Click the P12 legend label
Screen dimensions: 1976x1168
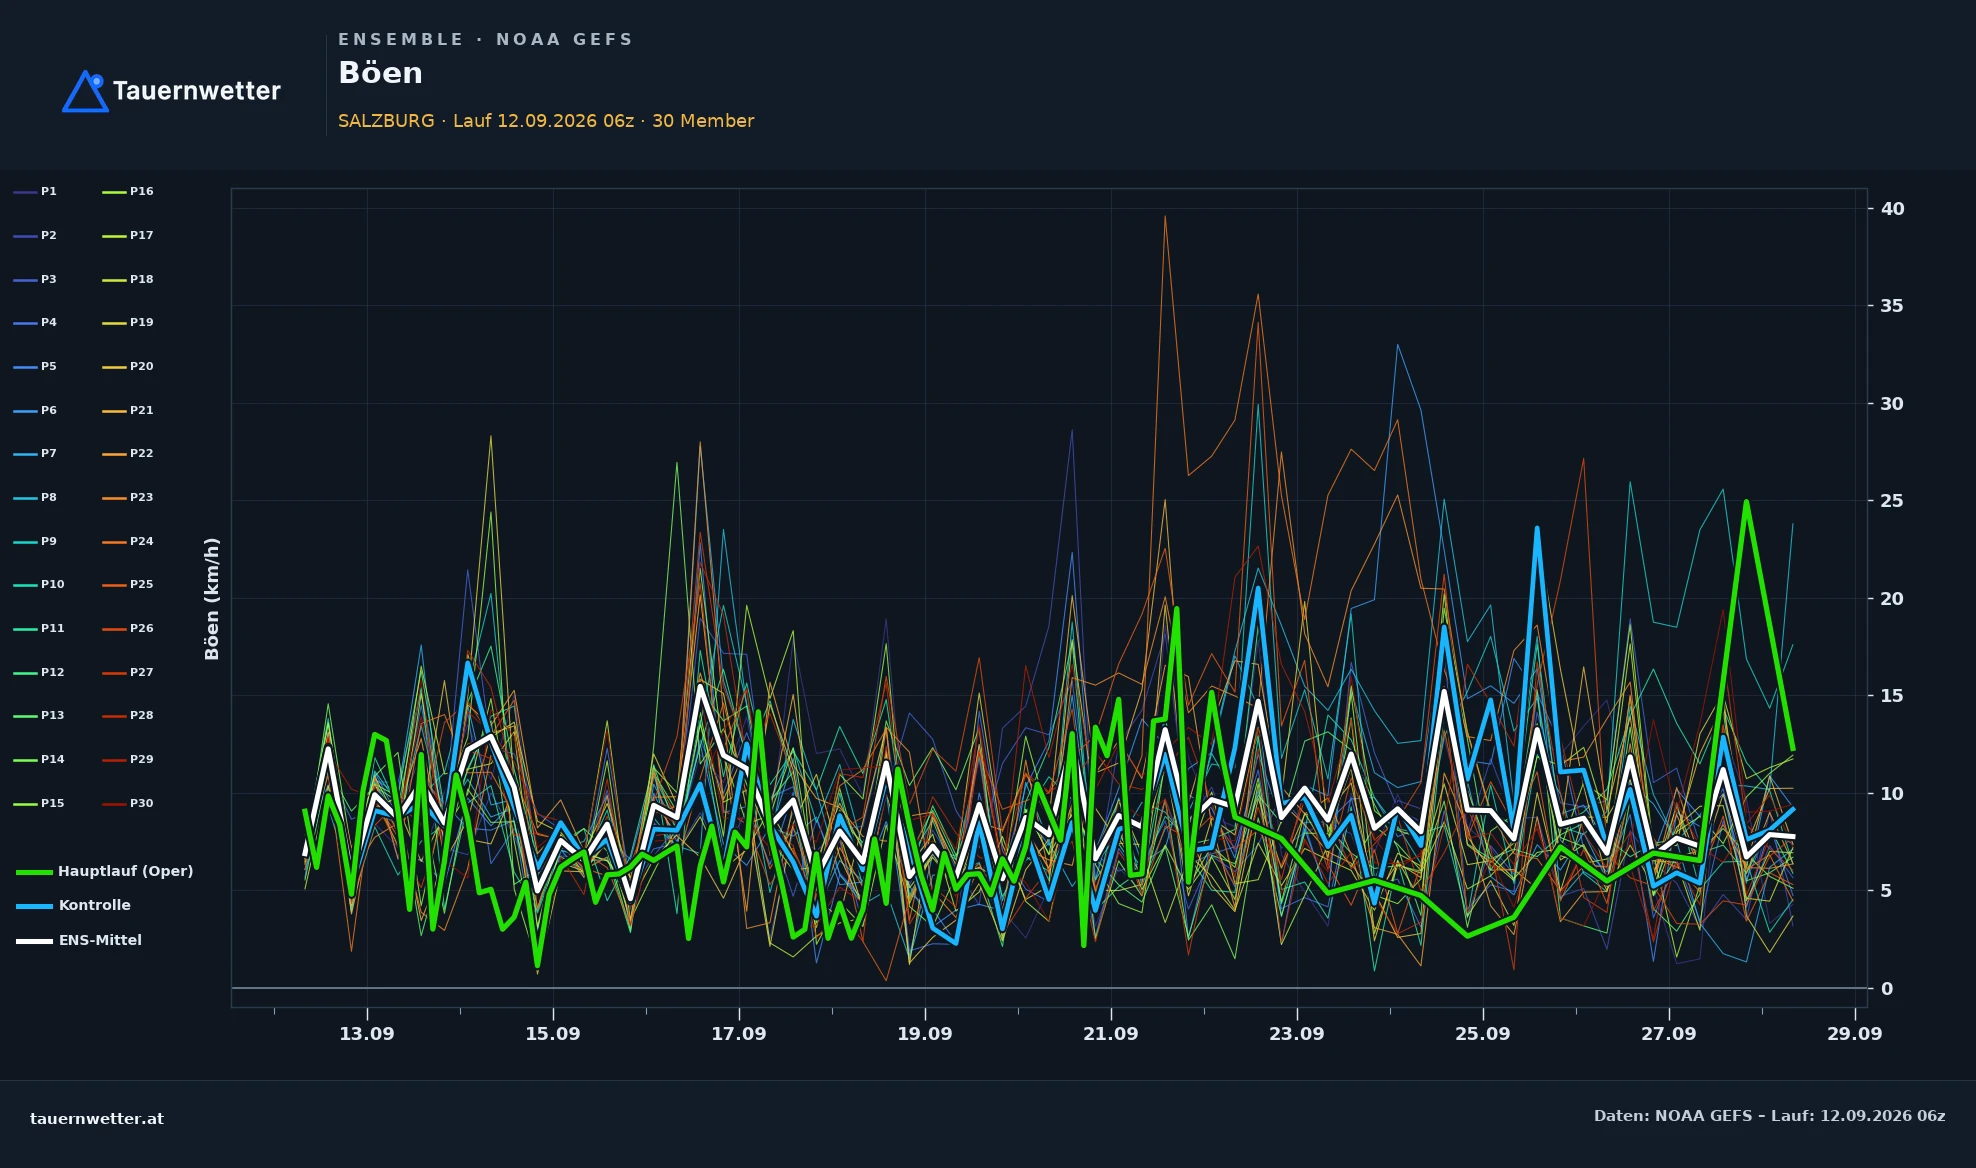point(52,672)
